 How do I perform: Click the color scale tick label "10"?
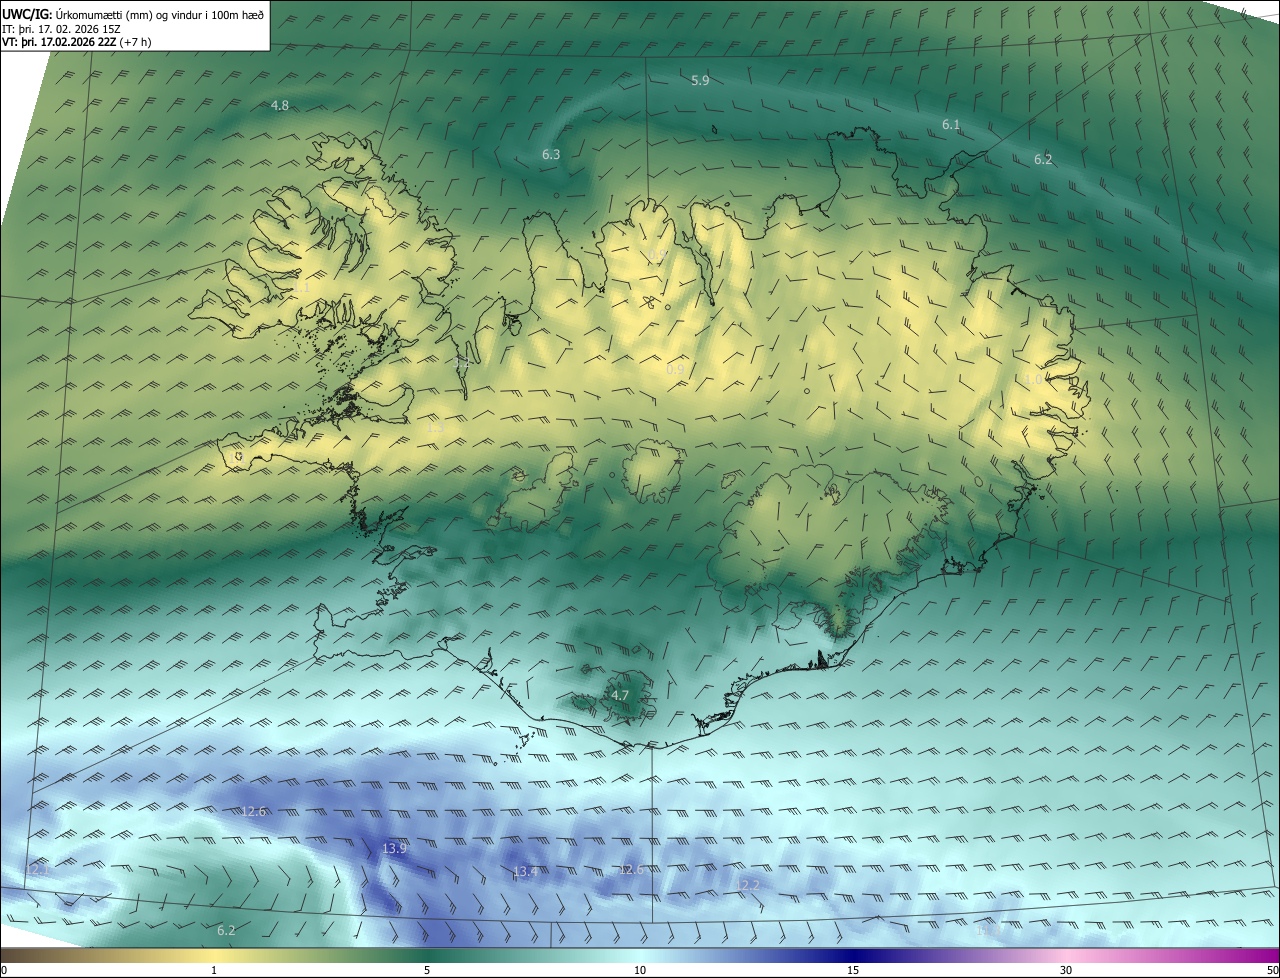[x=640, y=970]
